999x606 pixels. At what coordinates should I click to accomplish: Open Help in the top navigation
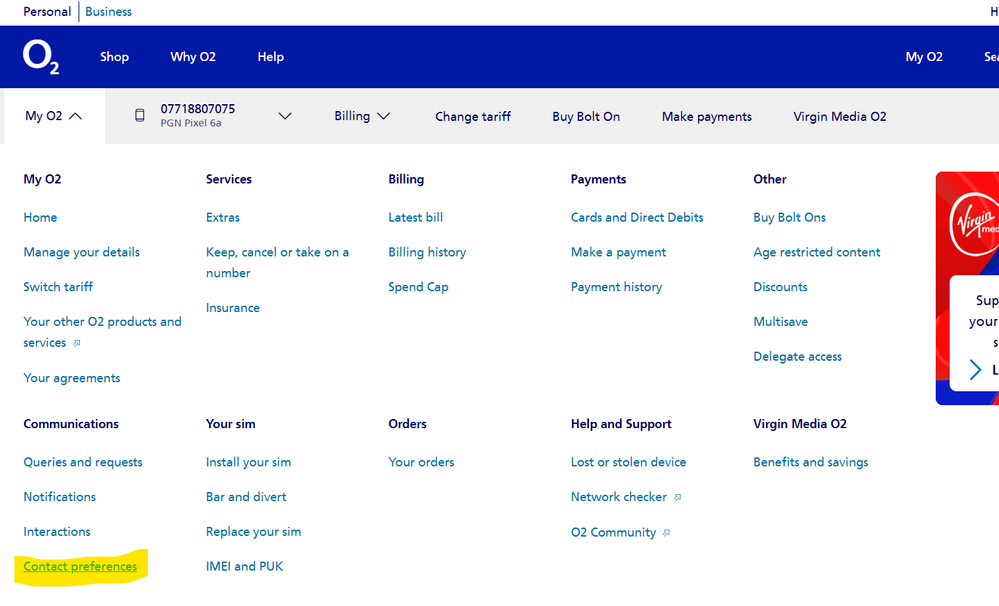coord(271,57)
